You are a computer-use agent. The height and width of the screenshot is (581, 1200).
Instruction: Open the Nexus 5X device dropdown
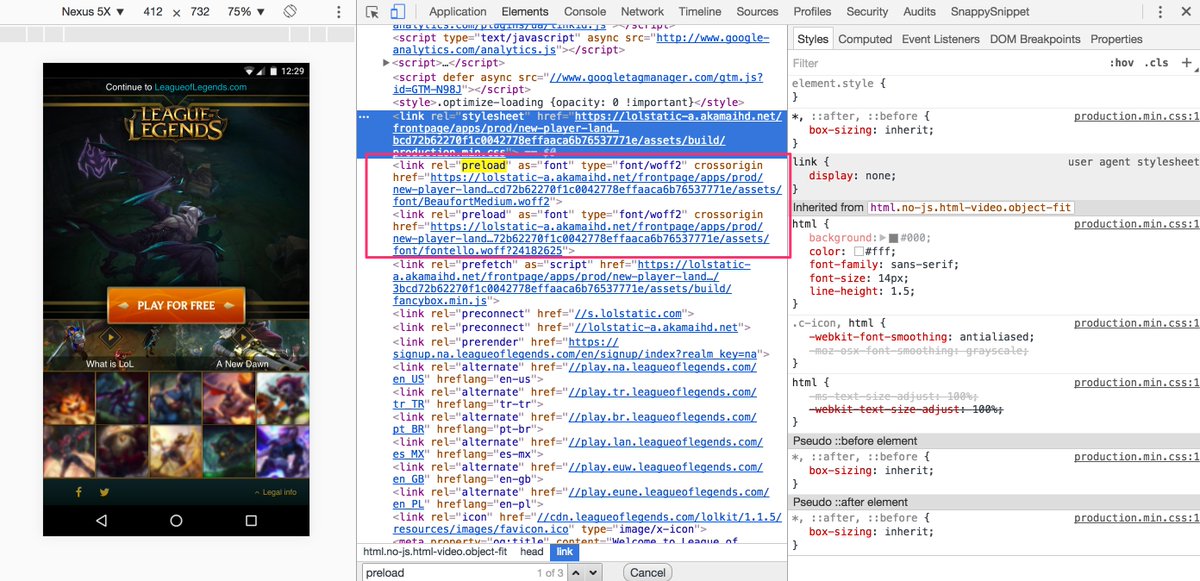coord(93,12)
